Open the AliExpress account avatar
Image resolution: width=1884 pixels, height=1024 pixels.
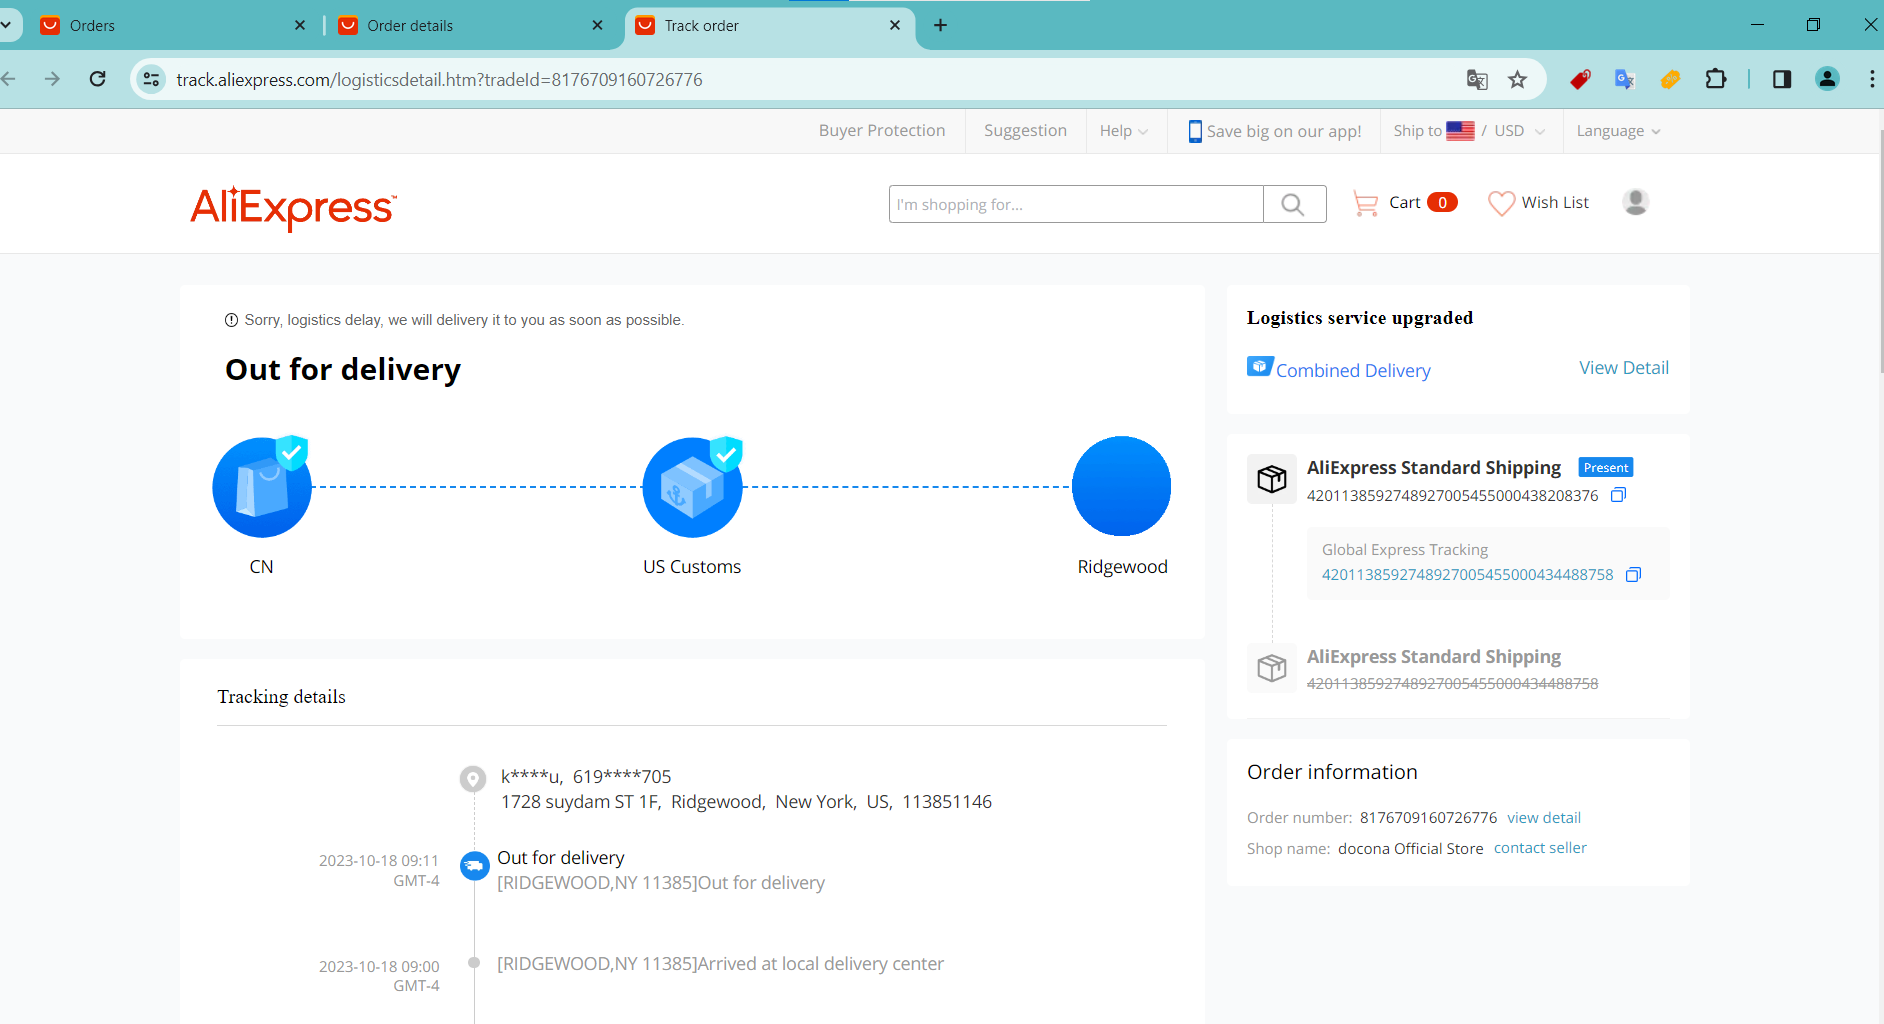pyautogui.click(x=1636, y=202)
